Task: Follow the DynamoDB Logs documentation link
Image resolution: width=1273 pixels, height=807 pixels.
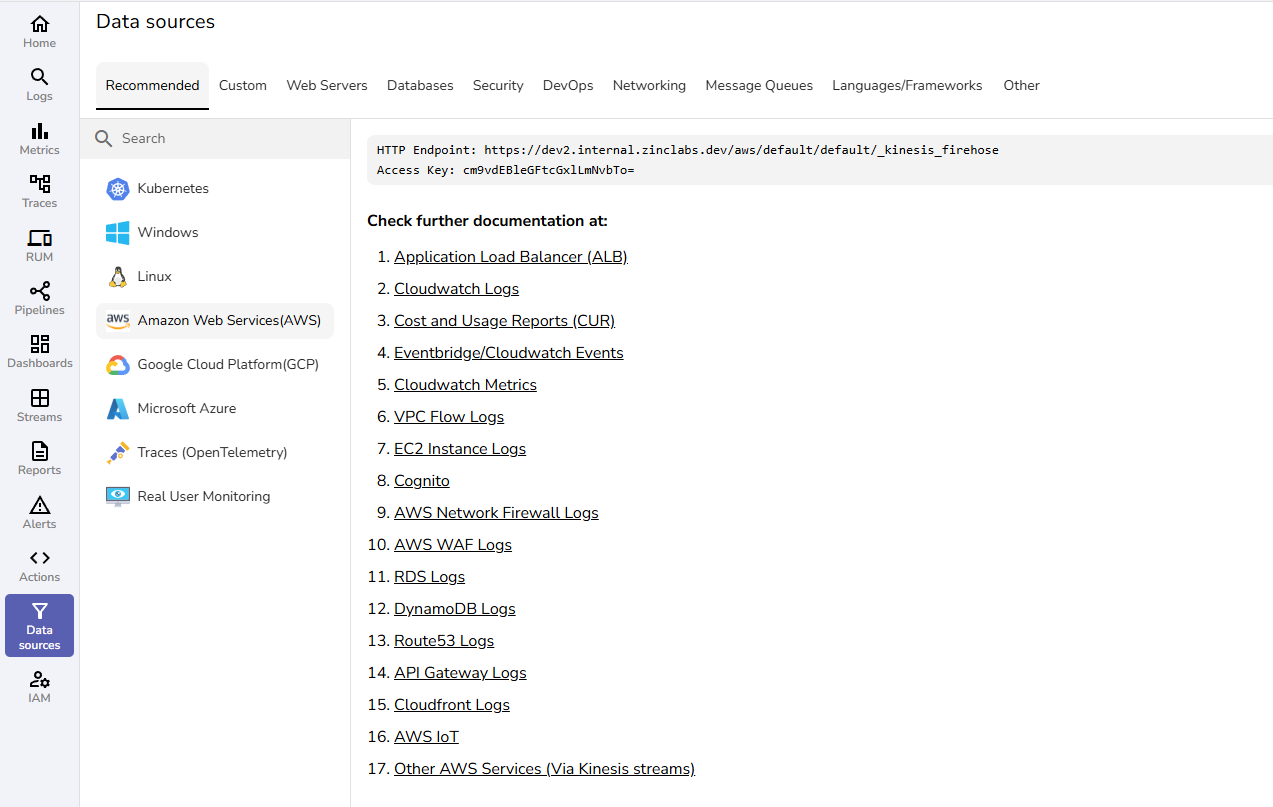Action: pos(454,609)
